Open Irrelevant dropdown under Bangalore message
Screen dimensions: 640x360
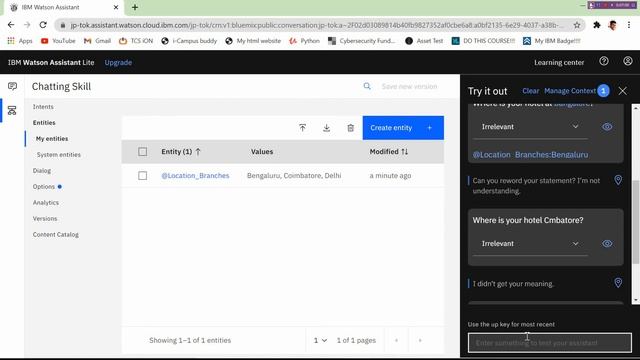click(530, 127)
